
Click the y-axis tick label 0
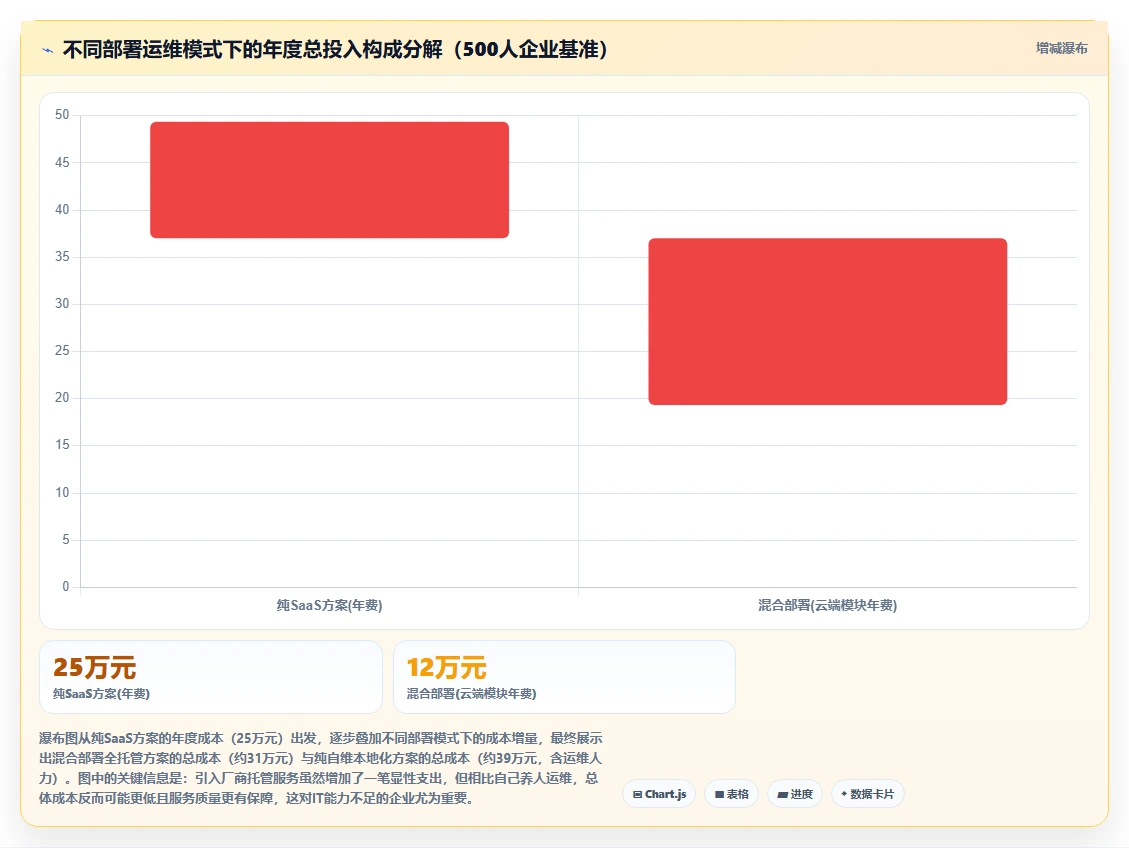66,587
